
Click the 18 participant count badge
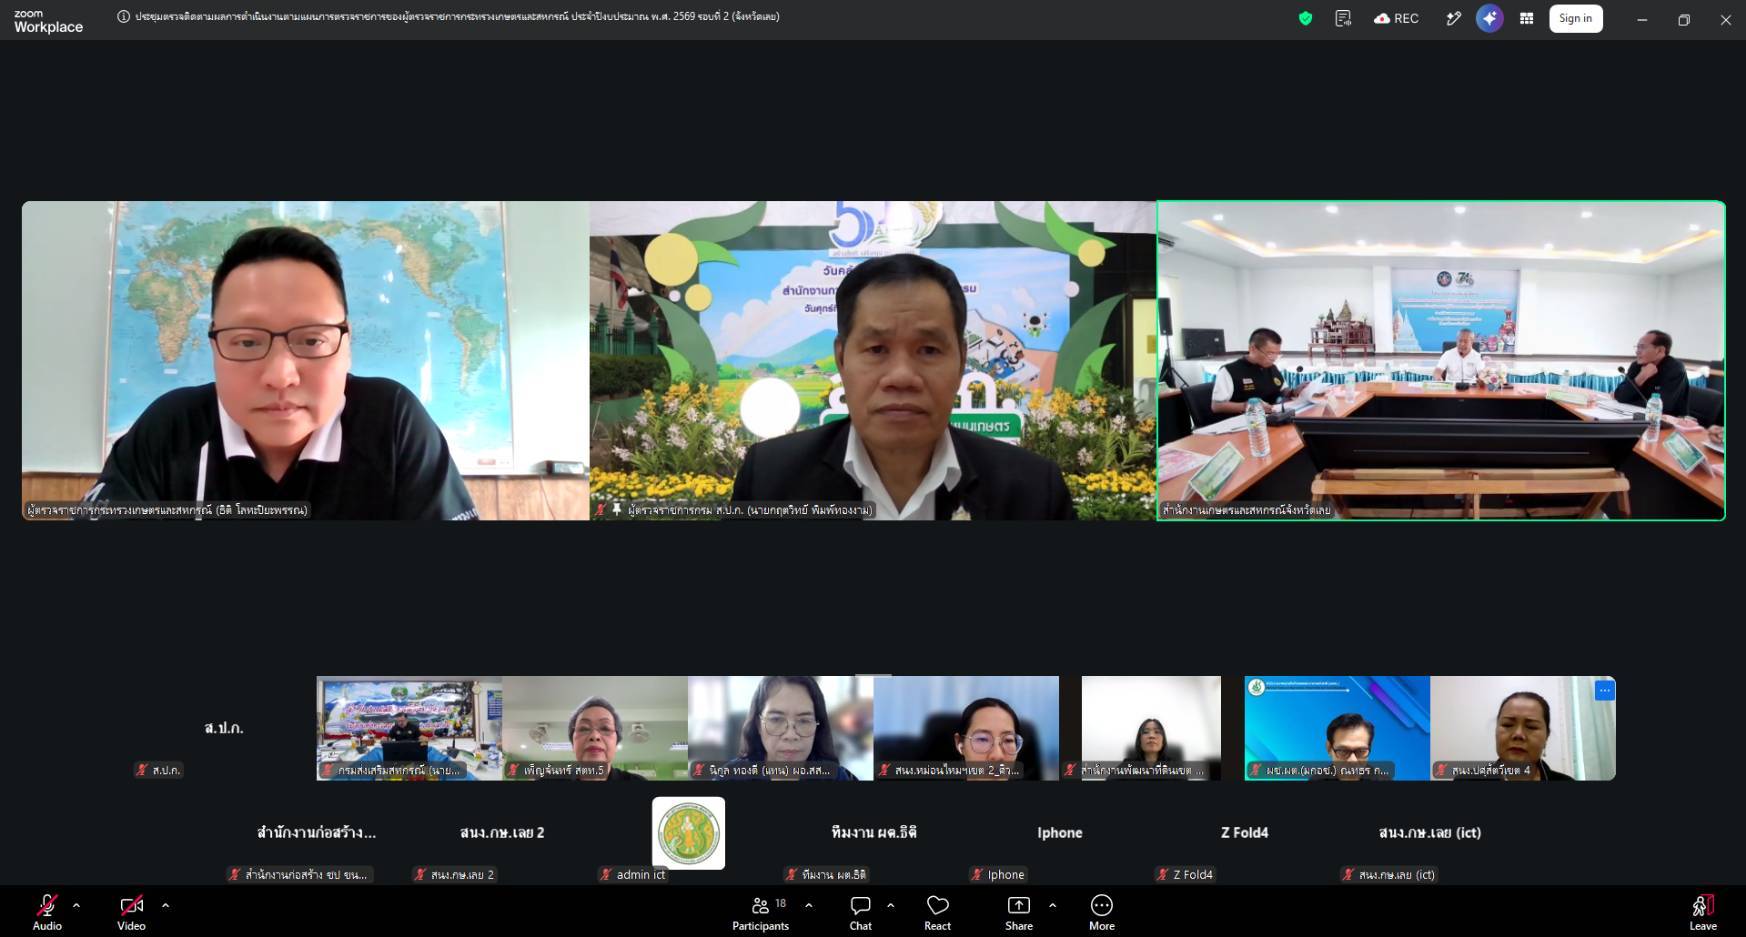(x=780, y=903)
